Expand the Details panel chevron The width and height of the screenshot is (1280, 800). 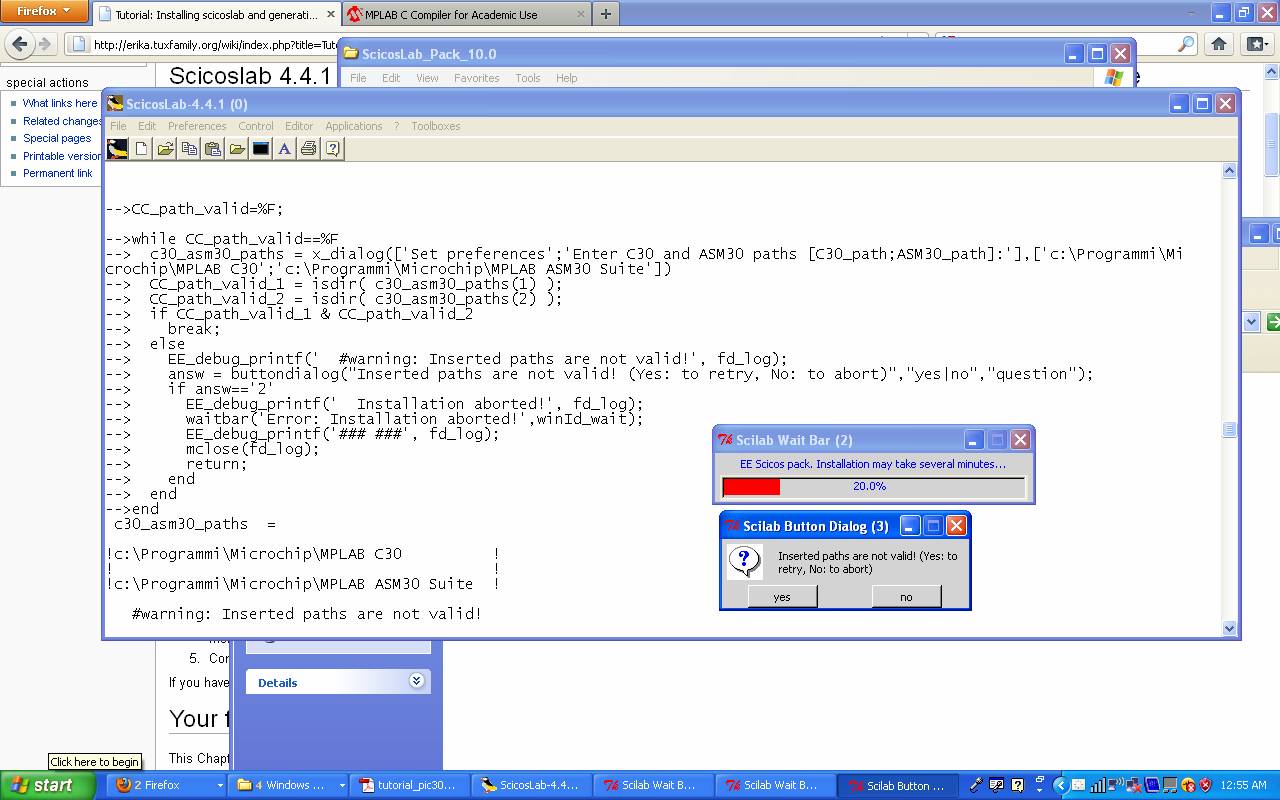[417, 681]
